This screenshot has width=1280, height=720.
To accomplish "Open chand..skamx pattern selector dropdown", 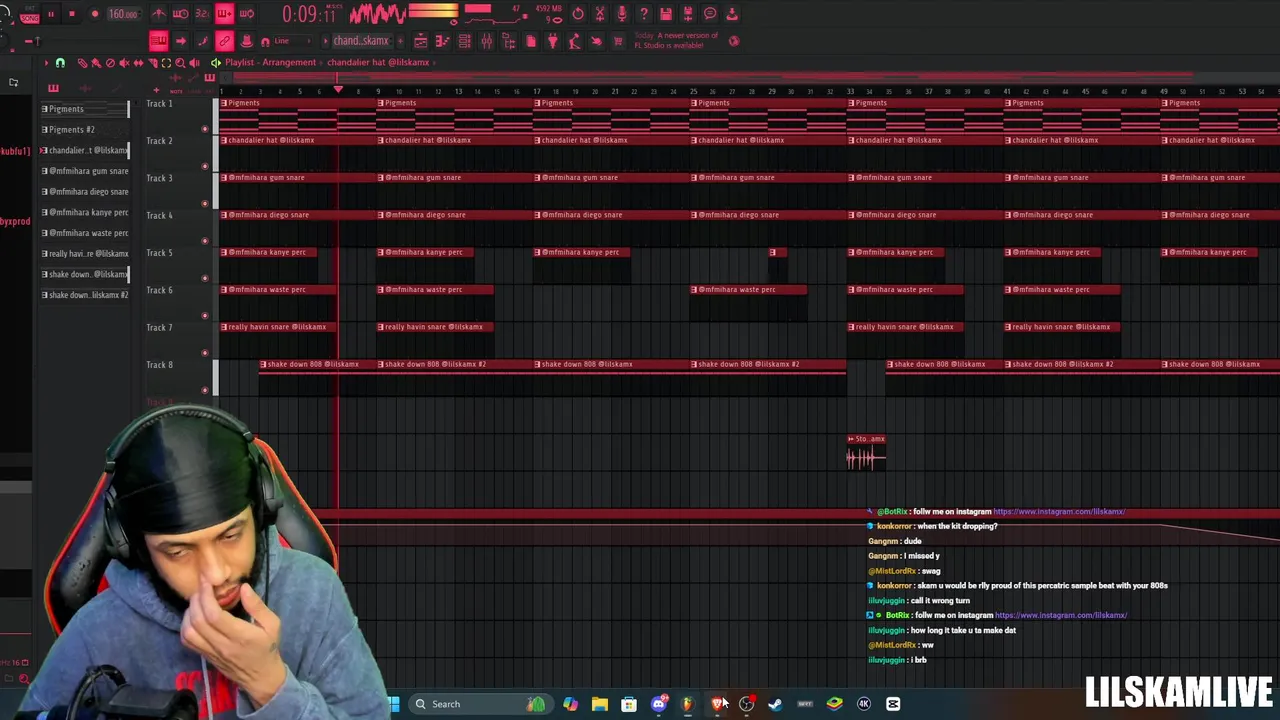I will pos(362,41).
